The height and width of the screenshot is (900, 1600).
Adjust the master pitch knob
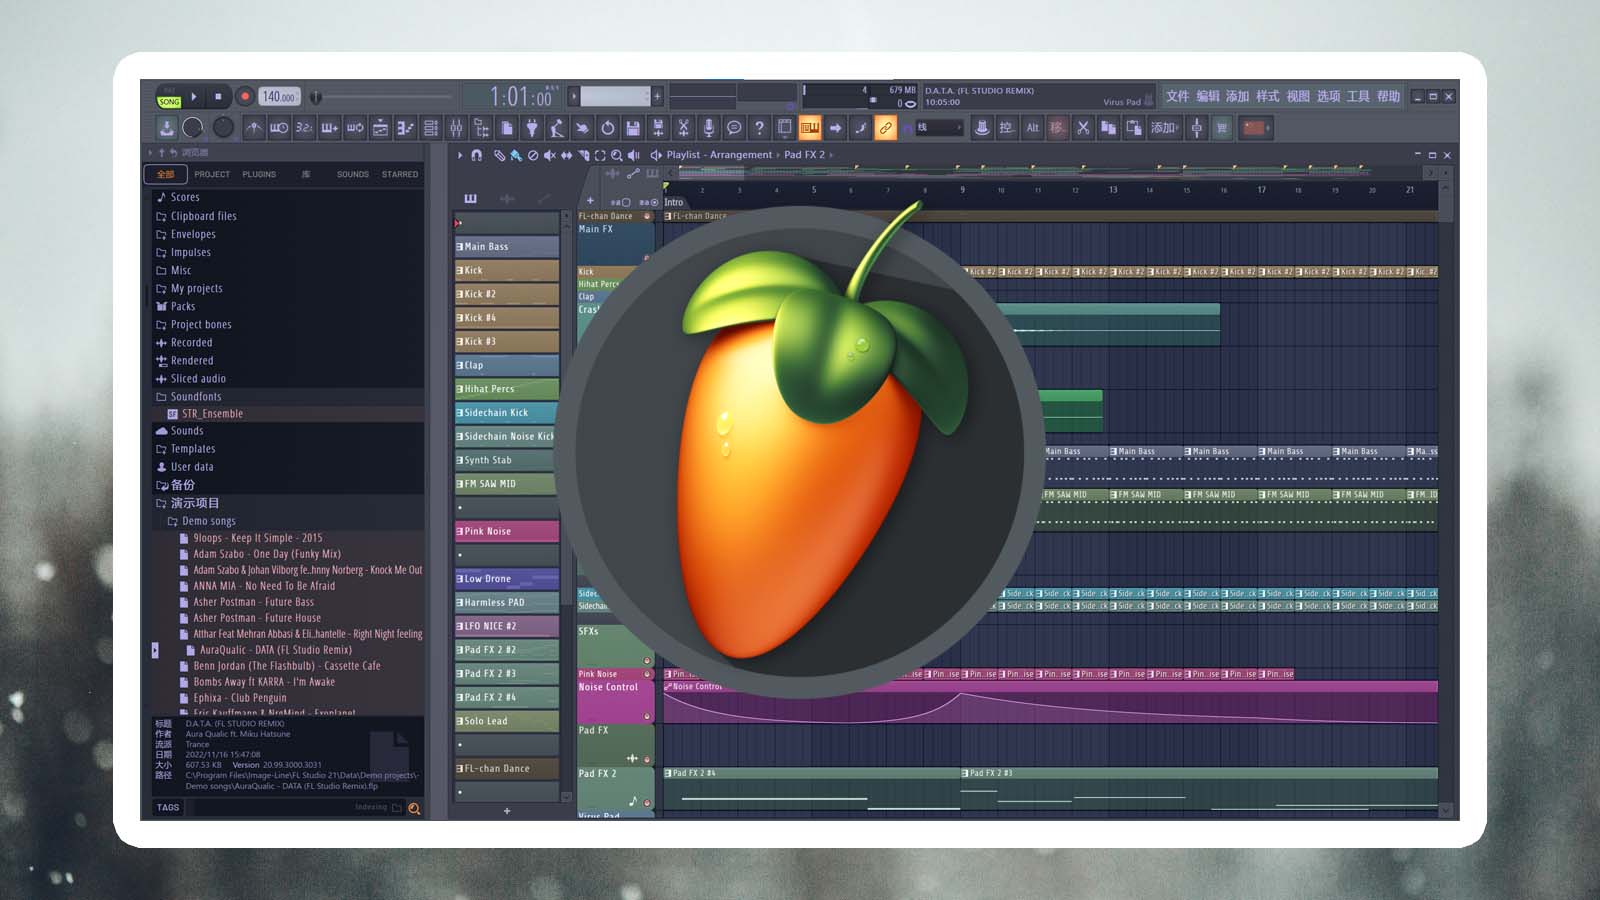click(x=223, y=127)
